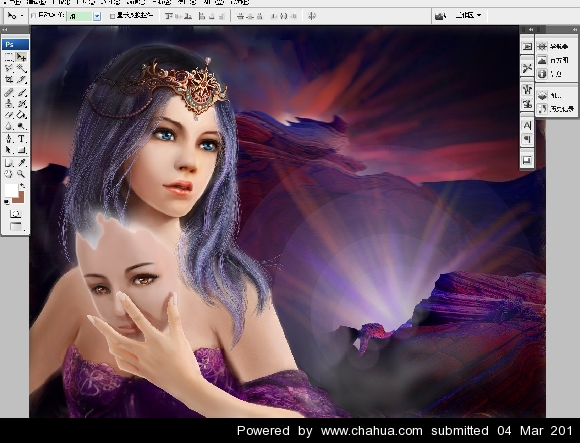
Task: Select the Dodge tool
Action: point(21,126)
